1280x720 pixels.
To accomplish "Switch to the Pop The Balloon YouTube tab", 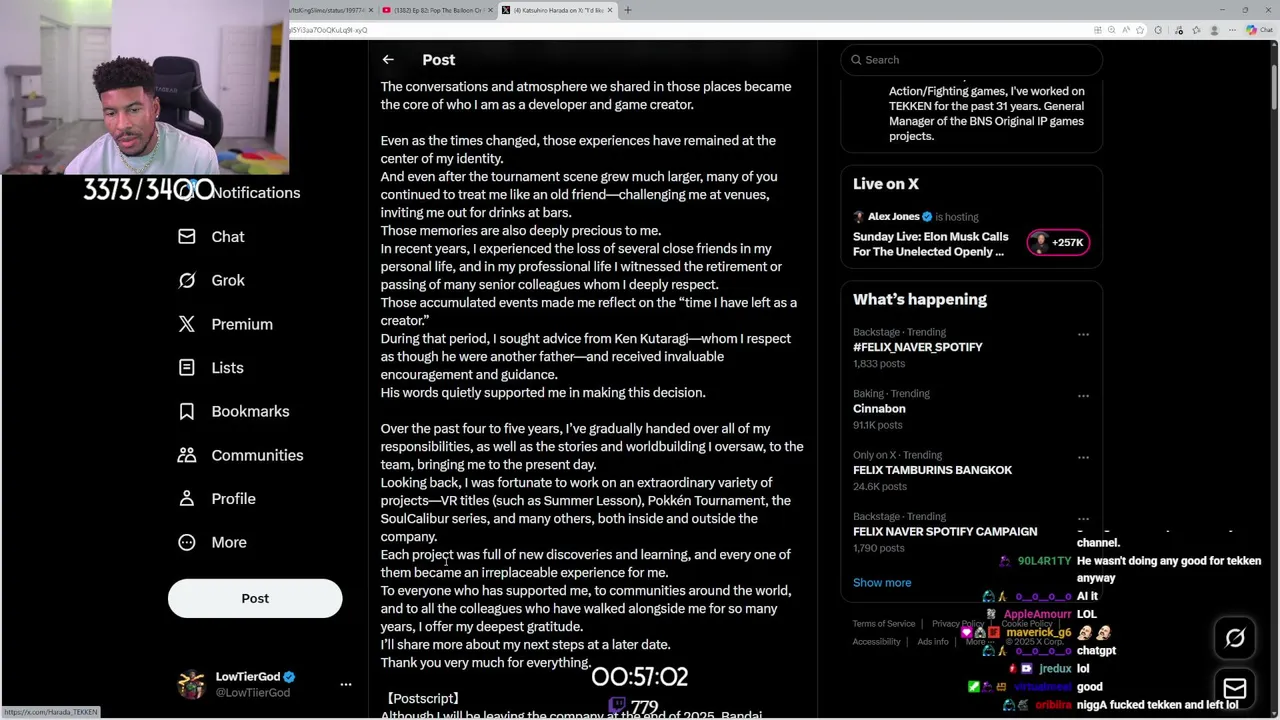I will pyautogui.click(x=437, y=10).
